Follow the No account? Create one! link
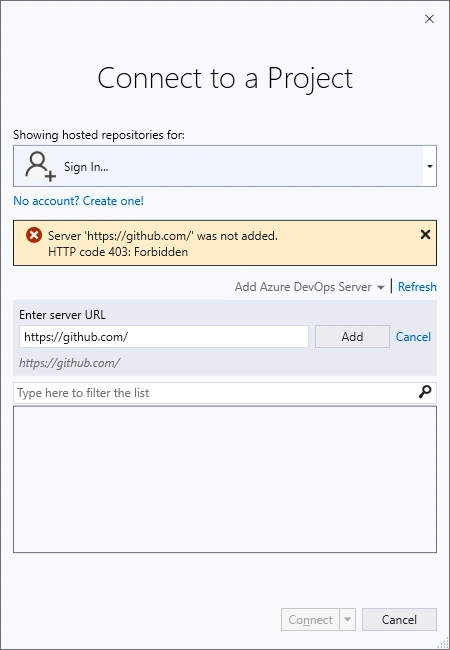 point(78,201)
